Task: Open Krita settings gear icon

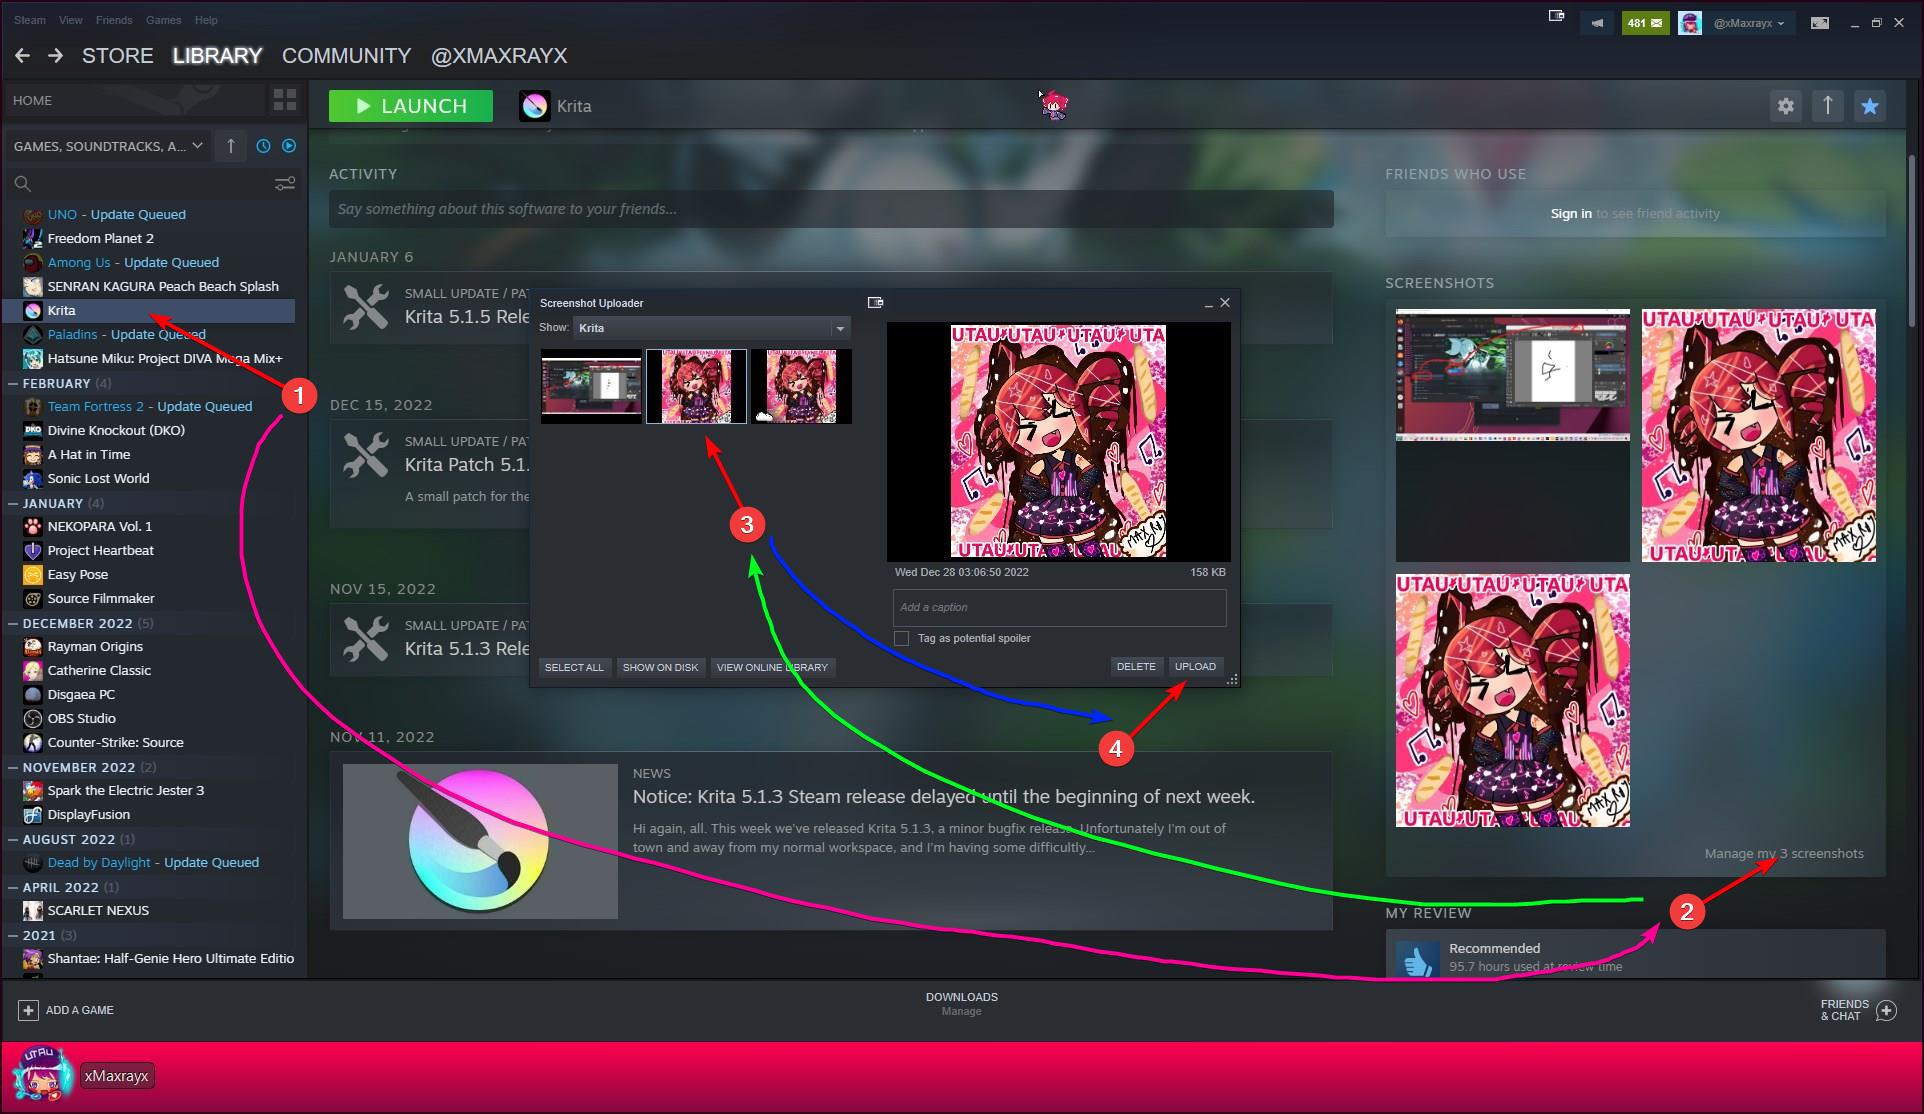Action: click(x=1786, y=105)
